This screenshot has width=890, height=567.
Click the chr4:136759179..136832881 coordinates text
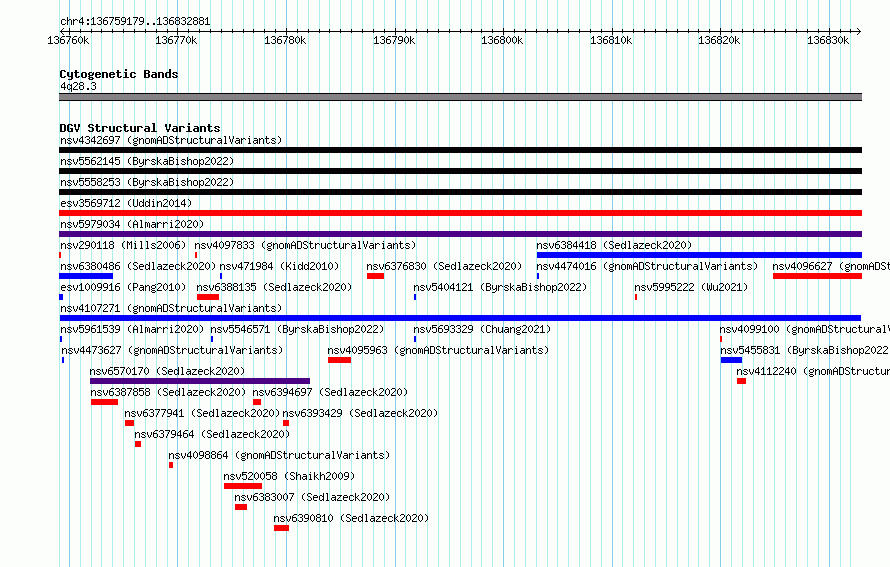[135, 22]
